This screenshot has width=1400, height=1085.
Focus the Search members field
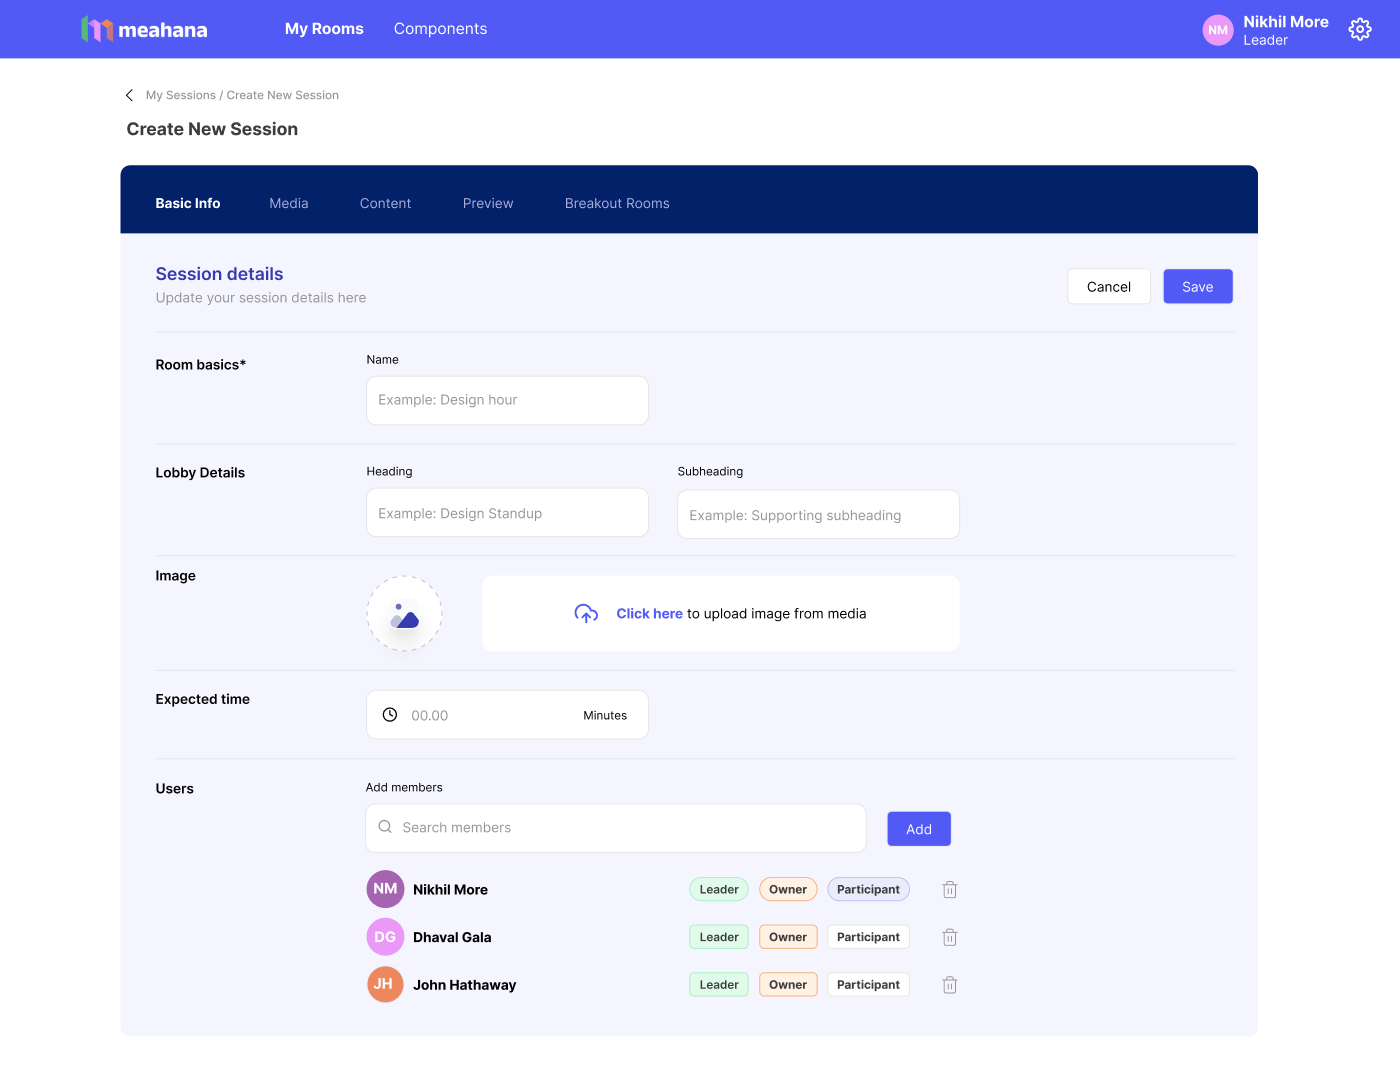tap(616, 828)
